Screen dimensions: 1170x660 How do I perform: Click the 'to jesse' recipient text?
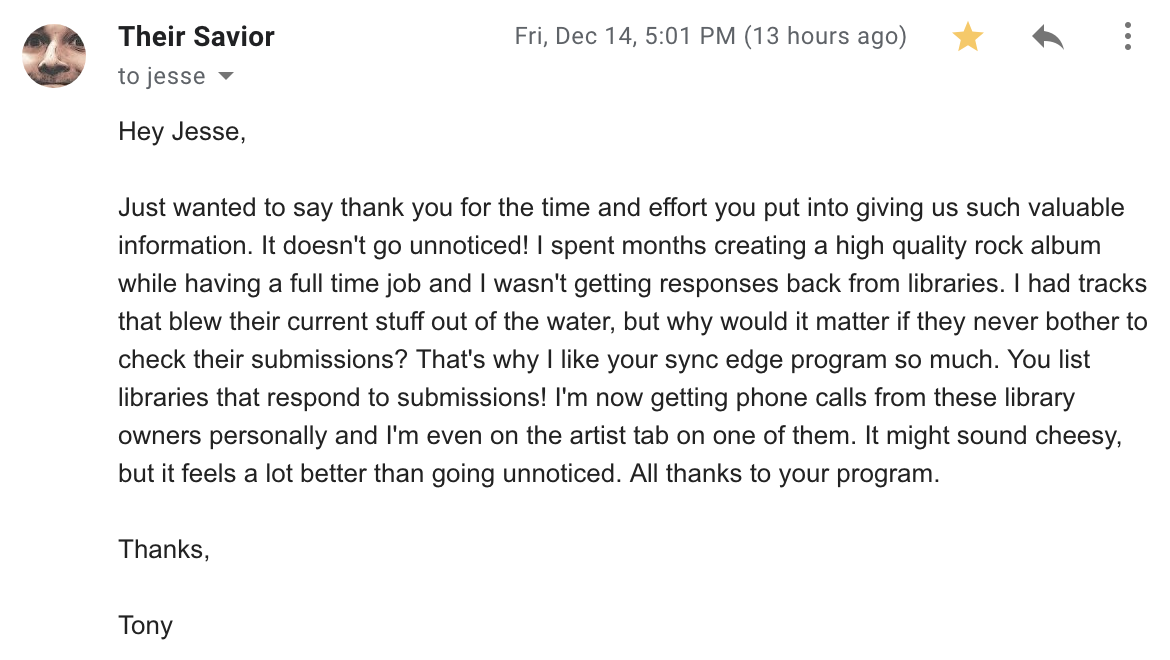point(161,76)
